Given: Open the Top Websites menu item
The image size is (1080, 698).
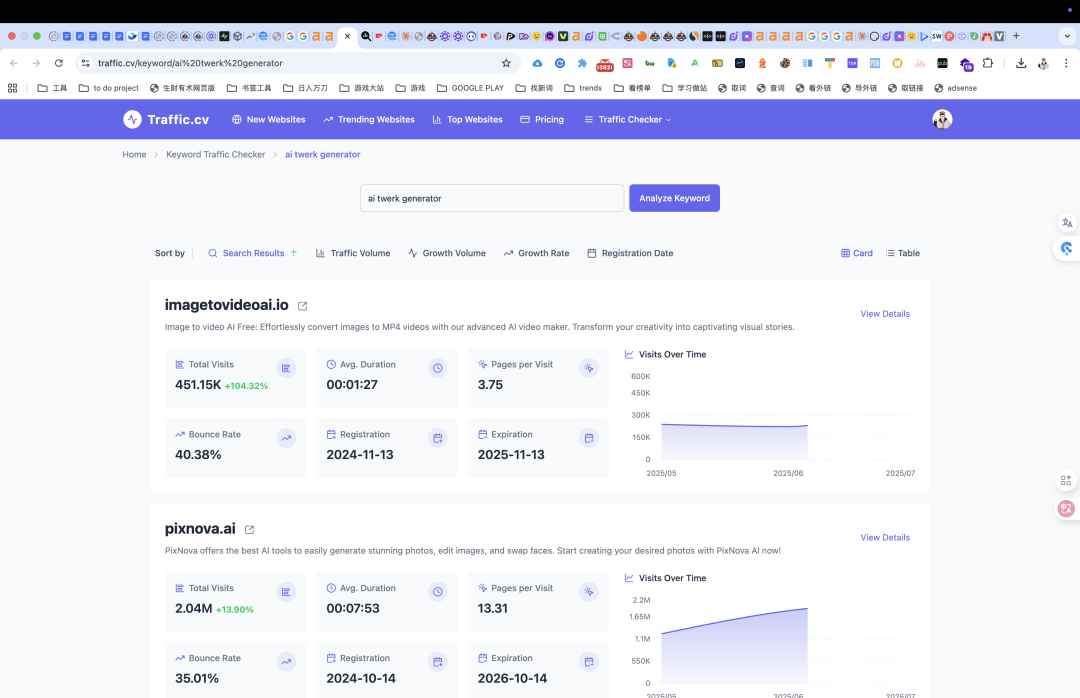Looking at the screenshot, I should (x=467, y=119).
